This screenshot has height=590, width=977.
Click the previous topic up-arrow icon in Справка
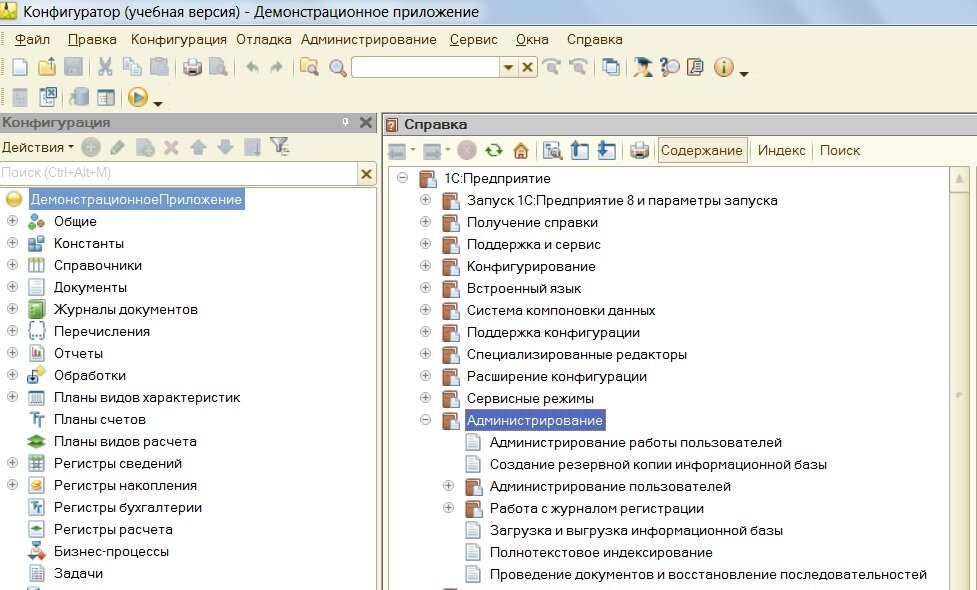(579, 150)
